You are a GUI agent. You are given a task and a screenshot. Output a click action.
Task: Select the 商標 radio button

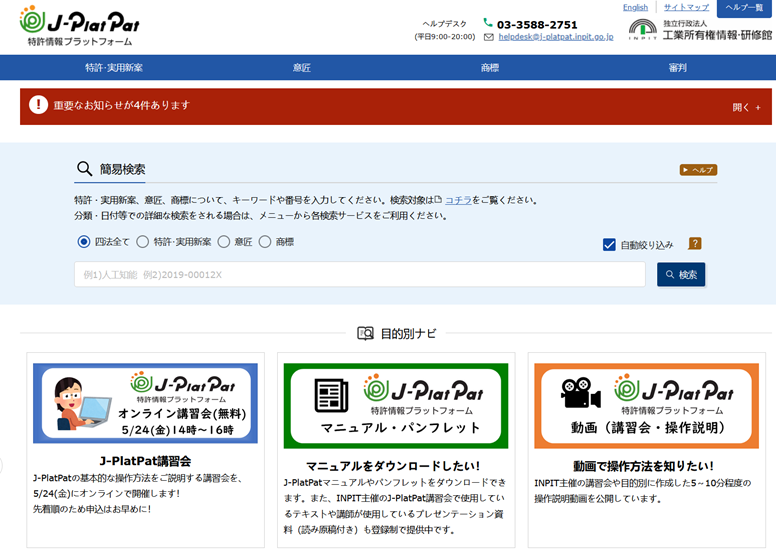[265, 242]
